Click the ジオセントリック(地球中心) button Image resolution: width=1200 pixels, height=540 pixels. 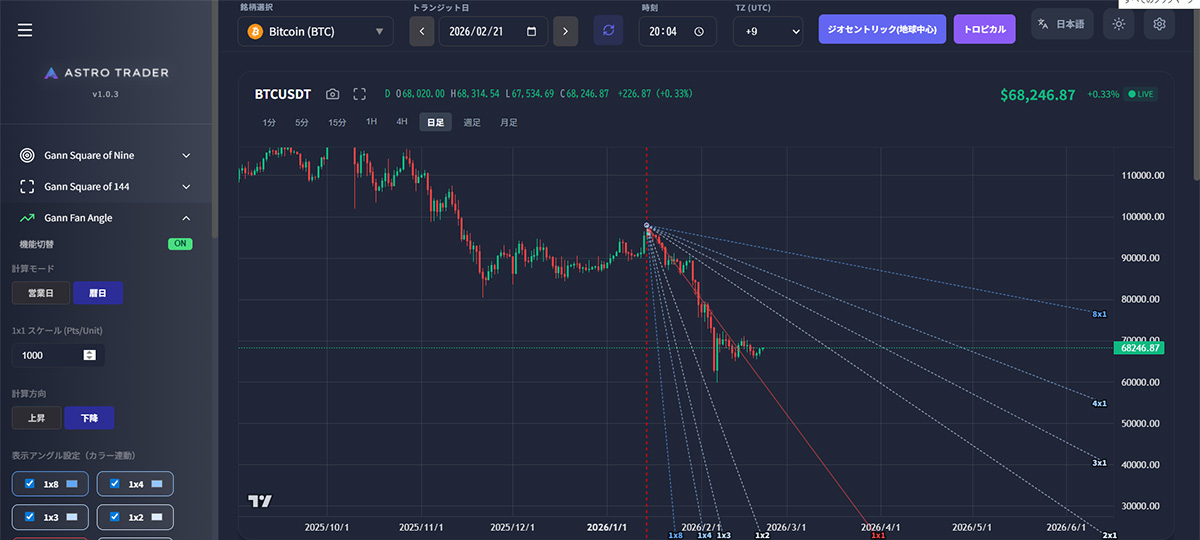pos(882,29)
